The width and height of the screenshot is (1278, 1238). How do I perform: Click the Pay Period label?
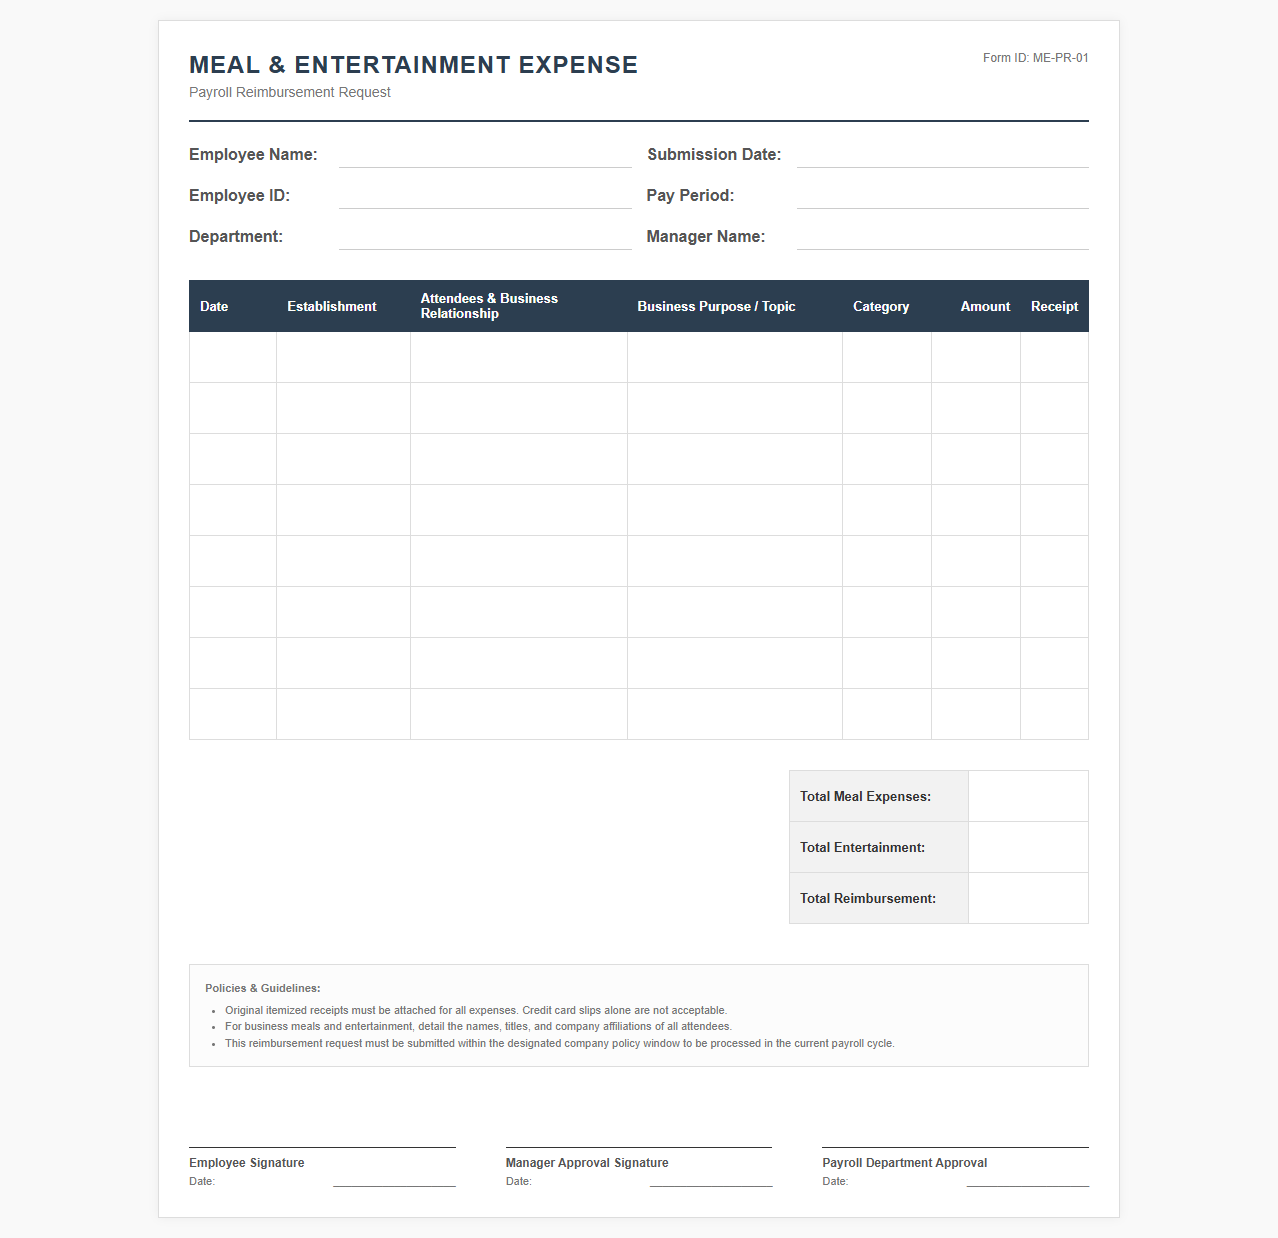[690, 196]
